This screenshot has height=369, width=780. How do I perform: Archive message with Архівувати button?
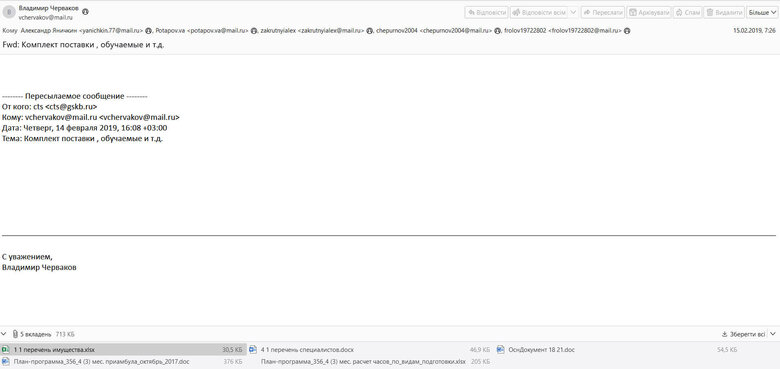(649, 12)
